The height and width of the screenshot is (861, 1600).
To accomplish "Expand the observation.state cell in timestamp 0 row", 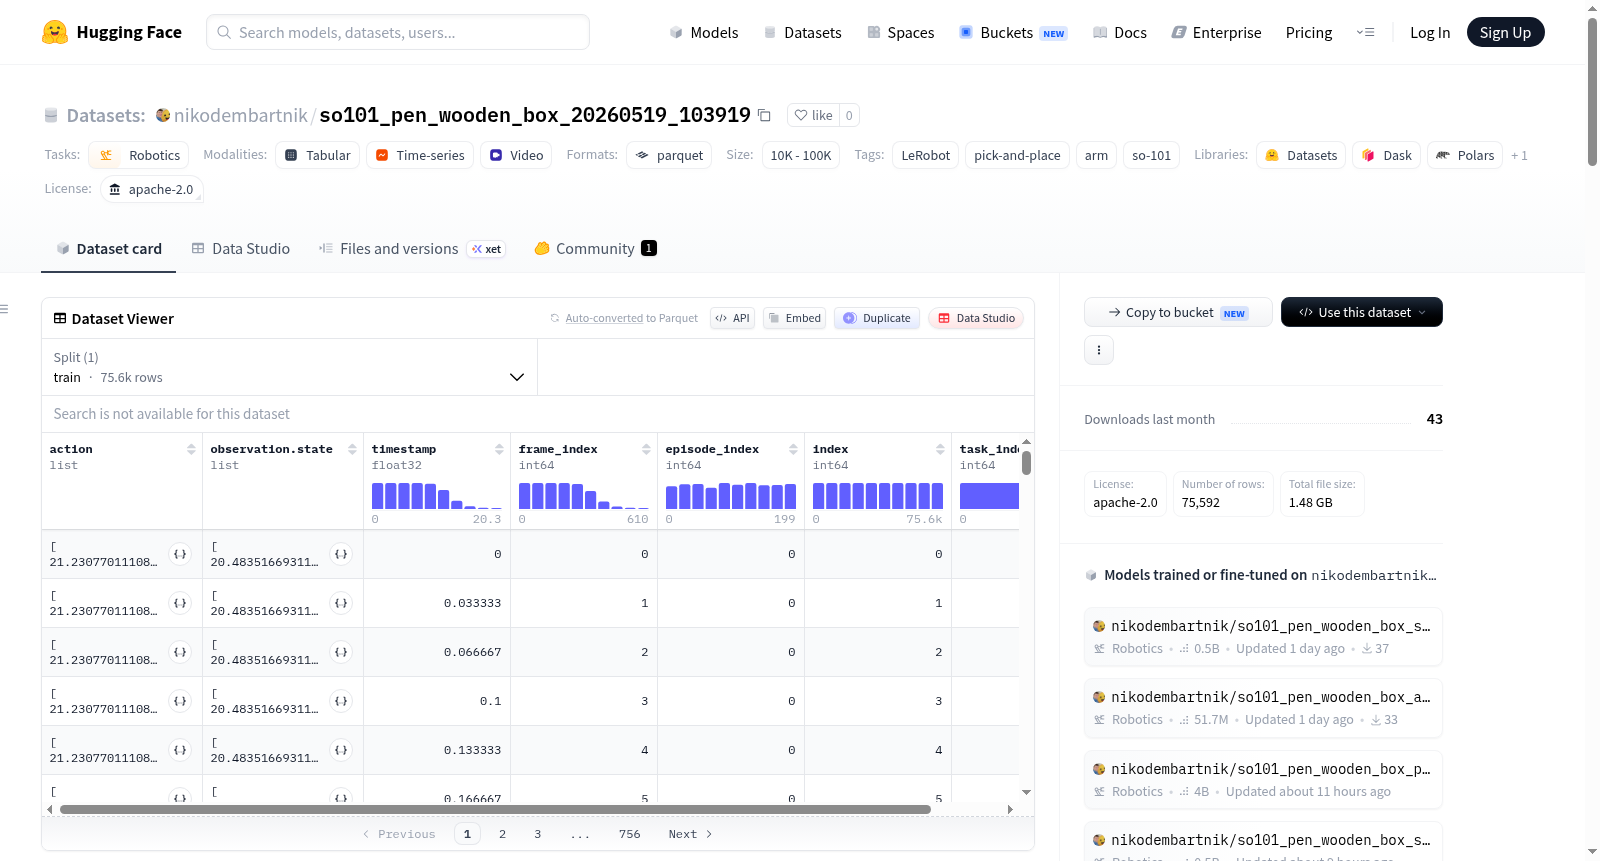I will 341,554.
